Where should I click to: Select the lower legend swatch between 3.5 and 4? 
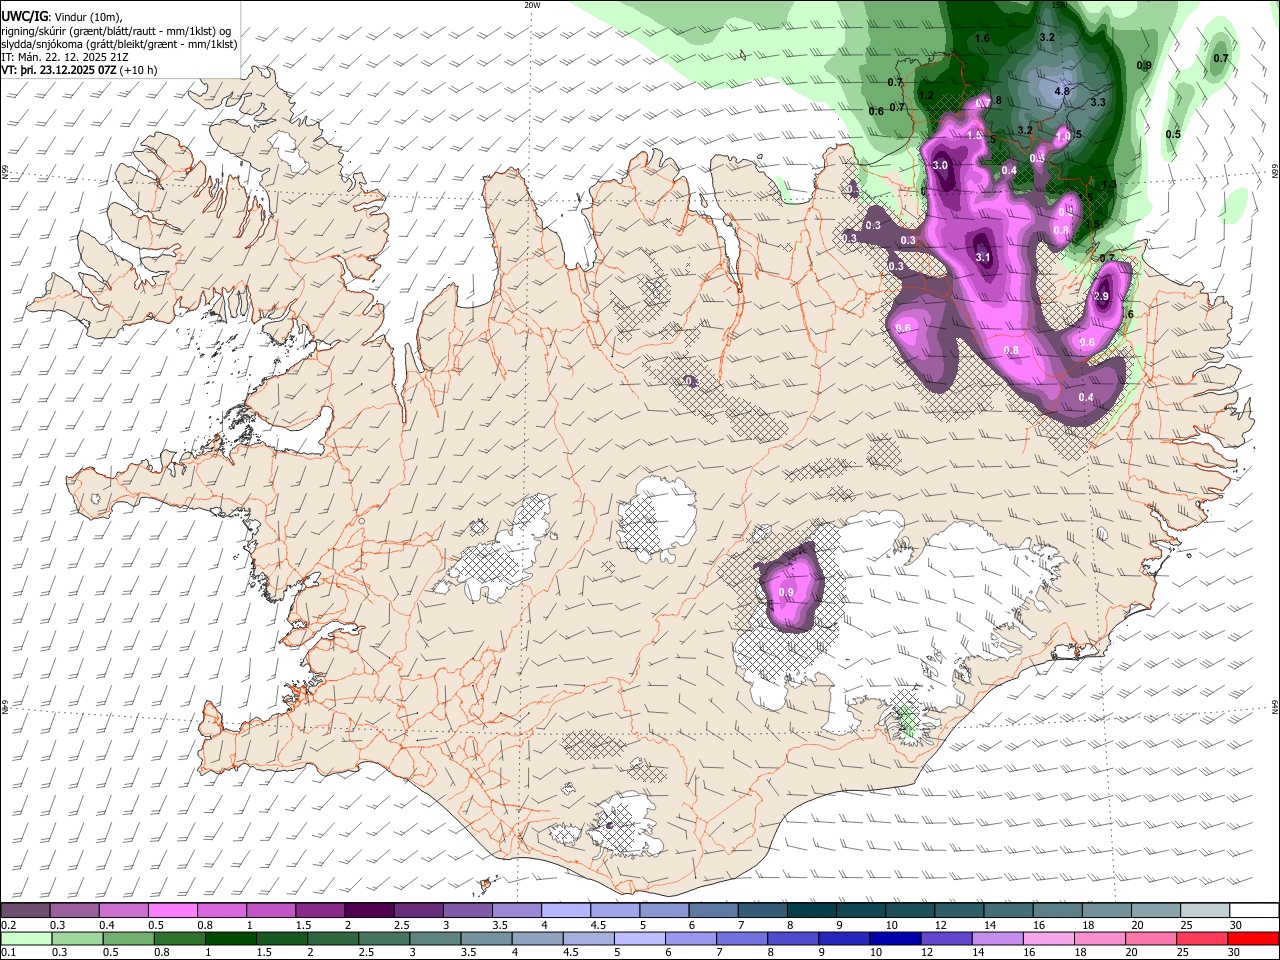(486, 938)
